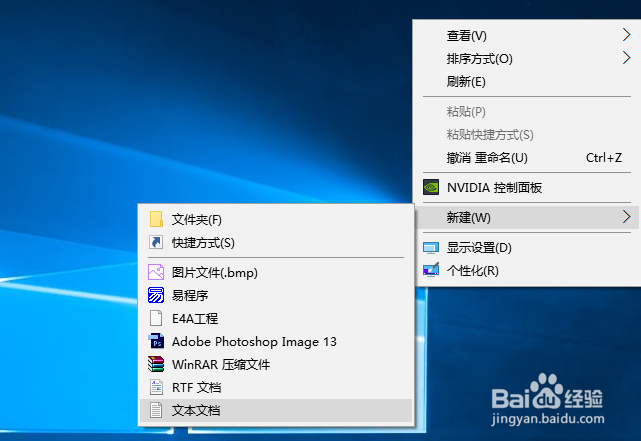641x441 pixels.
Task: Click the WinRAR stacked books icon
Action: pyautogui.click(x=156, y=364)
